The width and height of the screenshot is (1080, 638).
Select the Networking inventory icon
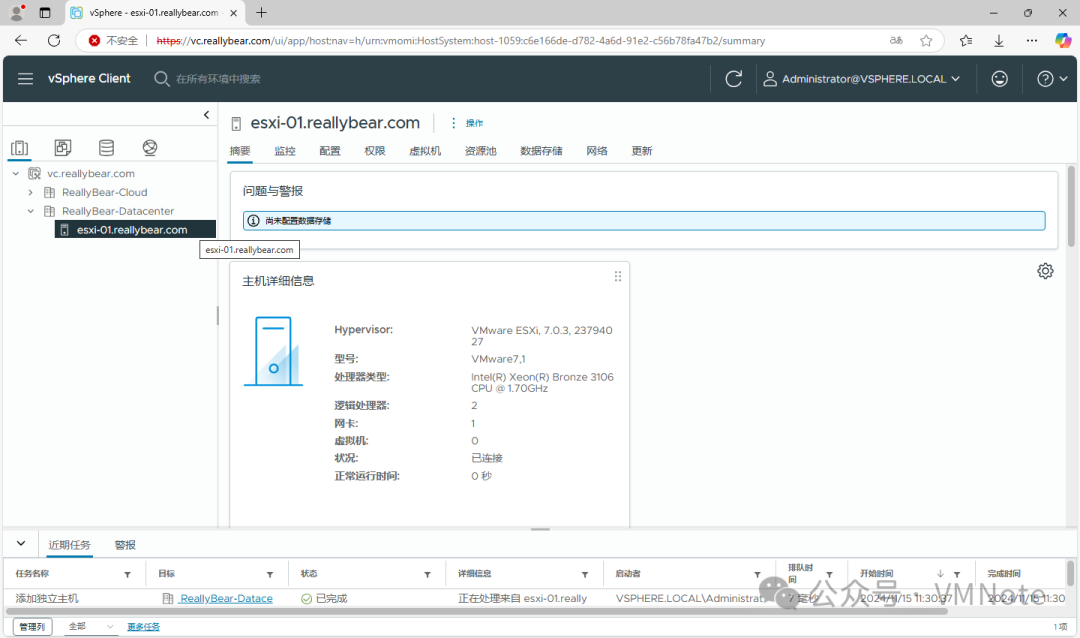point(149,147)
